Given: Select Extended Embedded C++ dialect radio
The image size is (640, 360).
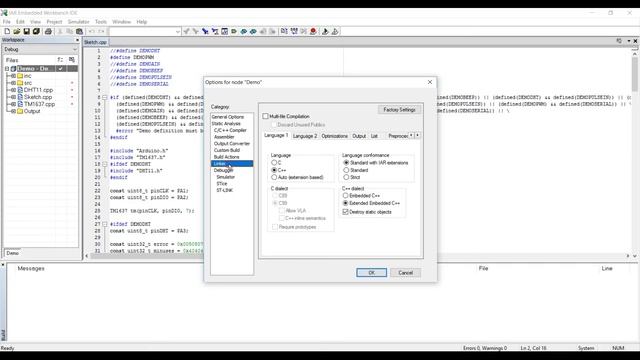Looking at the screenshot, I should click(x=345, y=203).
